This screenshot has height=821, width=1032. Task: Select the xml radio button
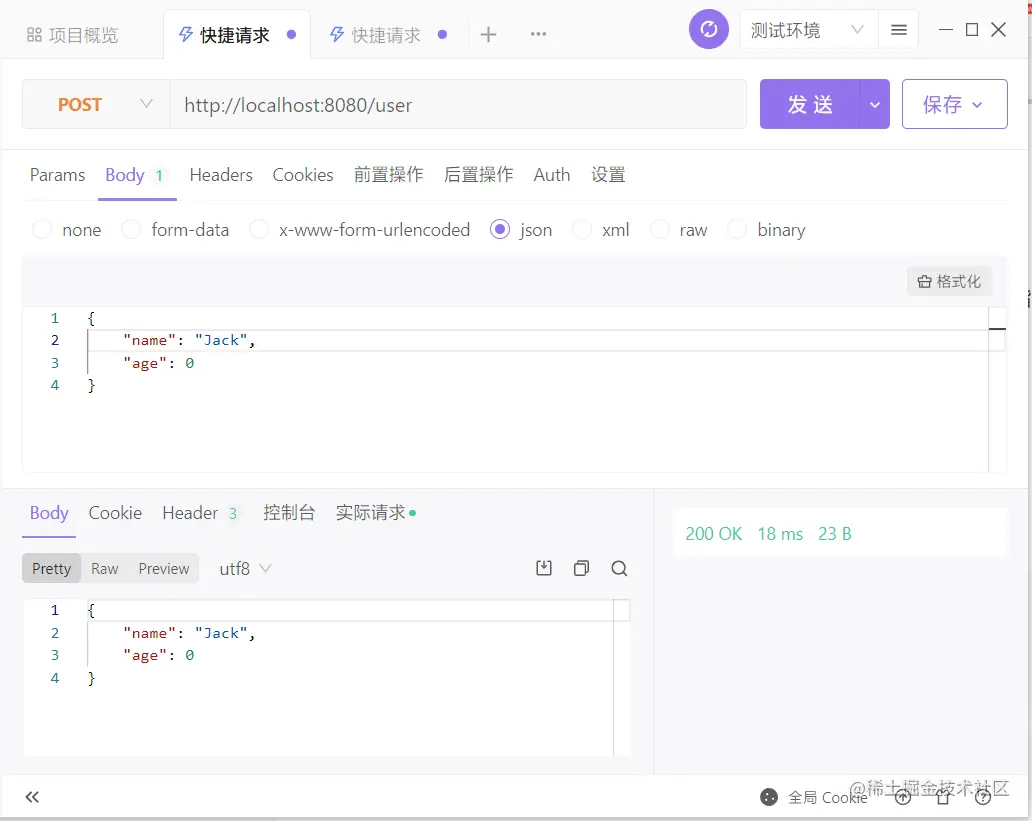pos(582,230)
